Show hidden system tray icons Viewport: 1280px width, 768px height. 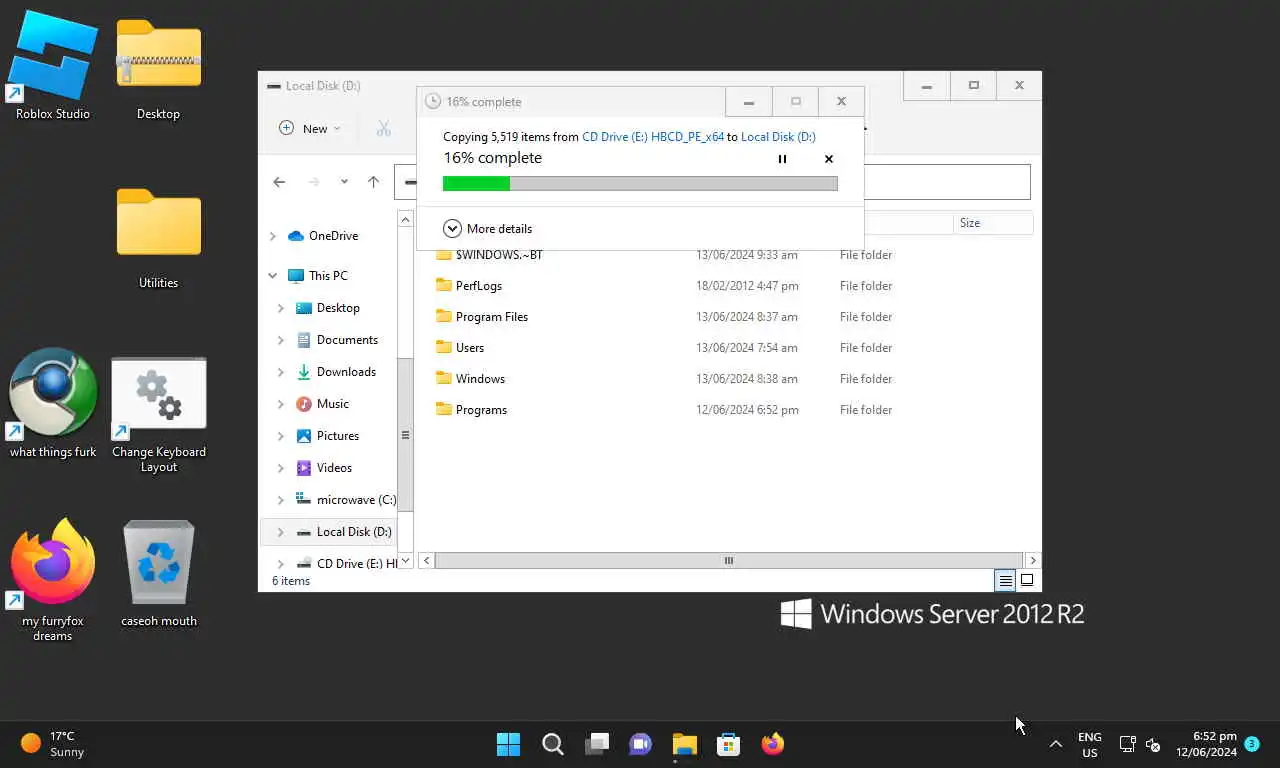[1055, 744]
